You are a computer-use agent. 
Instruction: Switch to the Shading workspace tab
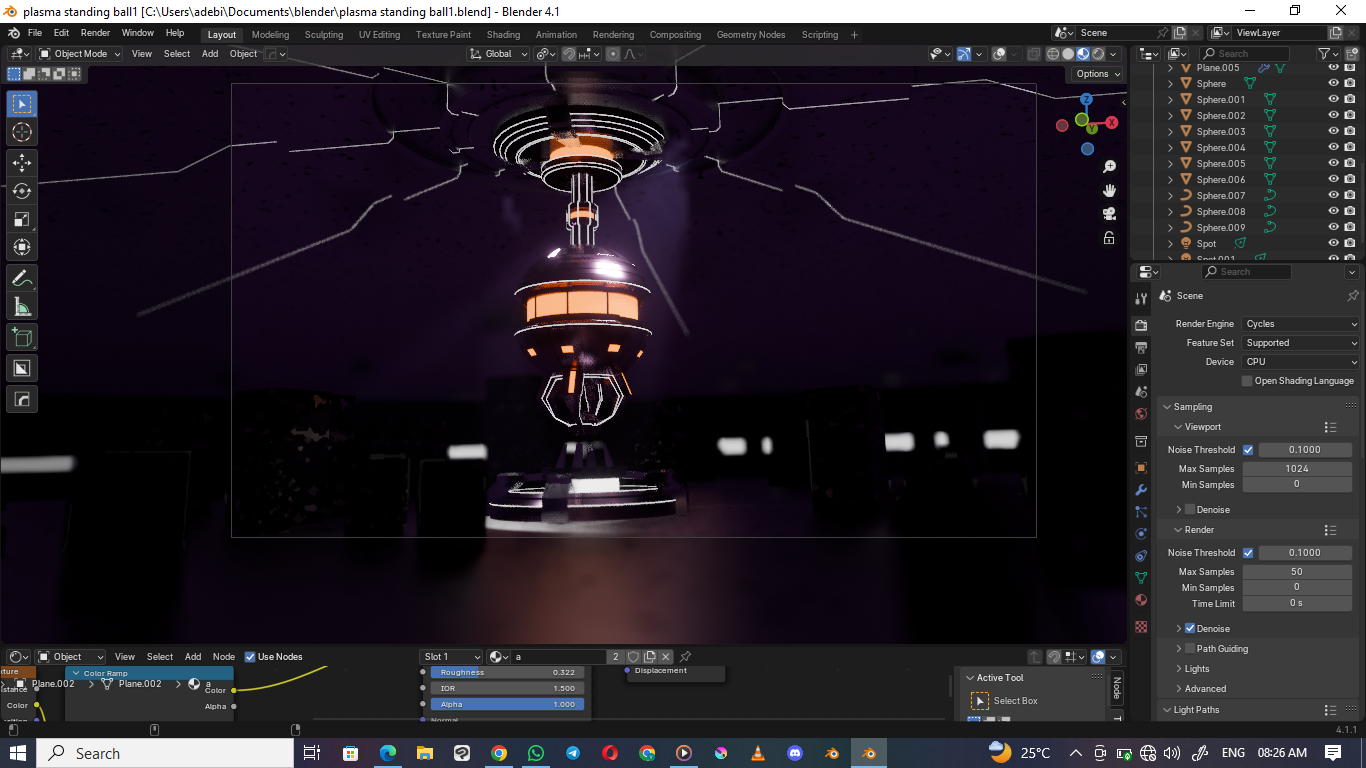[503, 35]
